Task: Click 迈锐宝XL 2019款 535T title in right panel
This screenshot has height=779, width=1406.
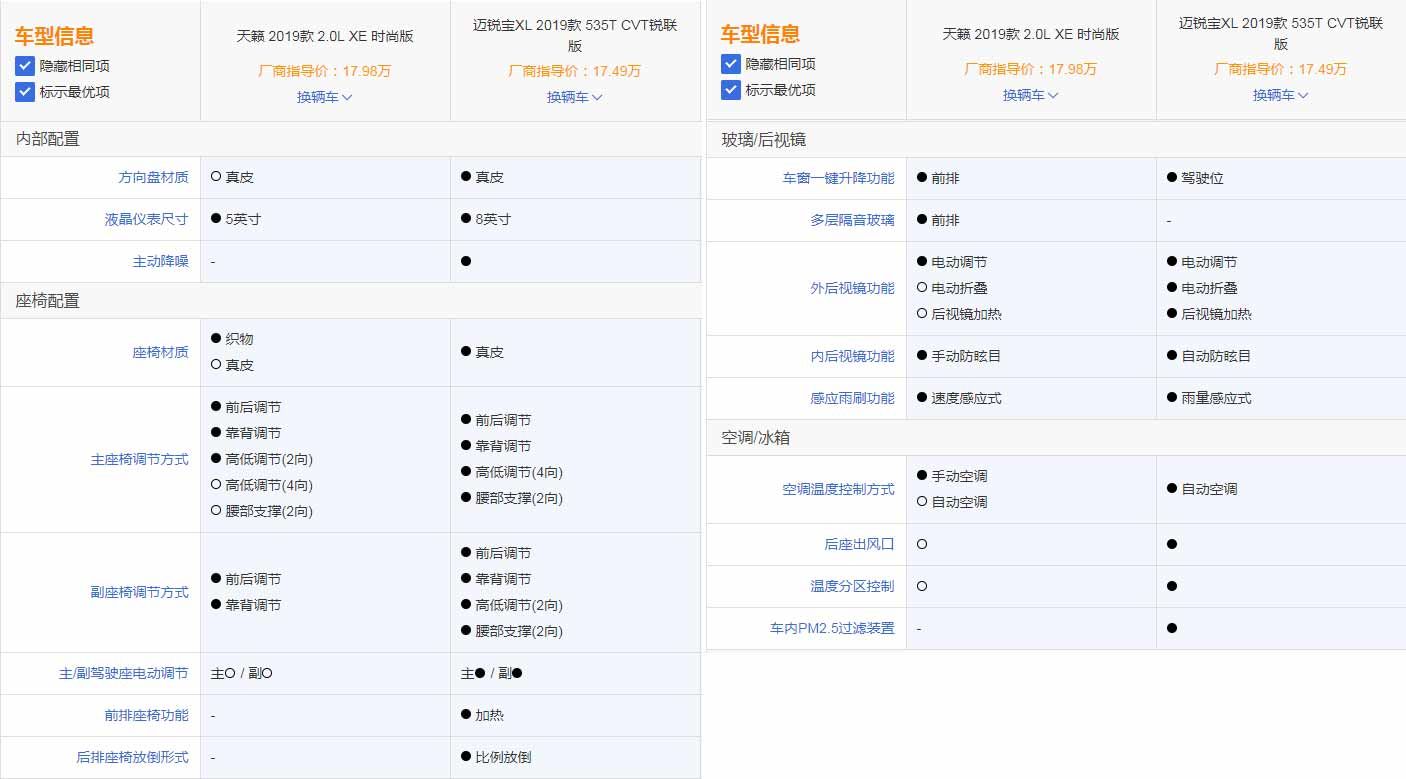Action: [1281, 33]
